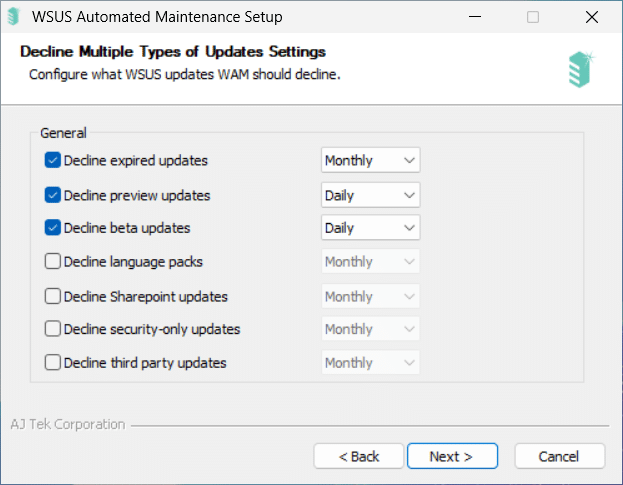The width and height of the screenshot is (623, 485).
Task: Cancel the setup wizard
Action: 559,456
